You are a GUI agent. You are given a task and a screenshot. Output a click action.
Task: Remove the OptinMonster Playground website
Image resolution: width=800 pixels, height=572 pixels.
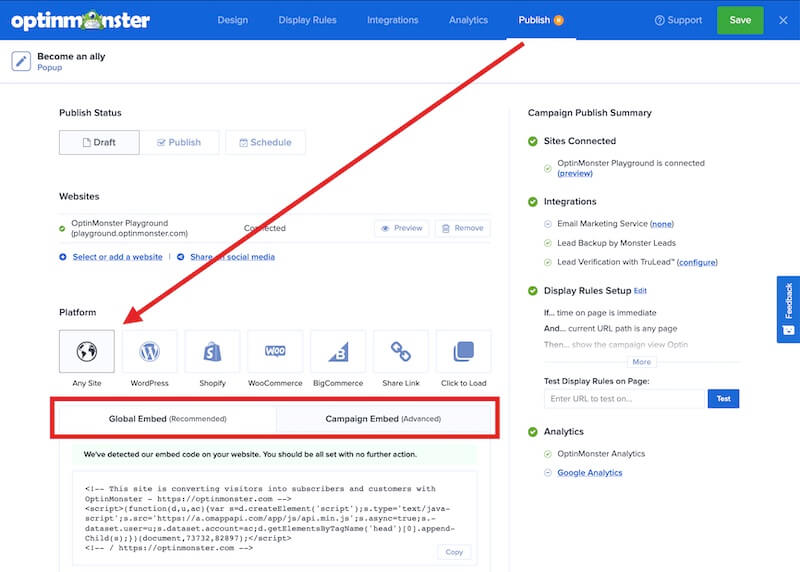tap(462, 228)
